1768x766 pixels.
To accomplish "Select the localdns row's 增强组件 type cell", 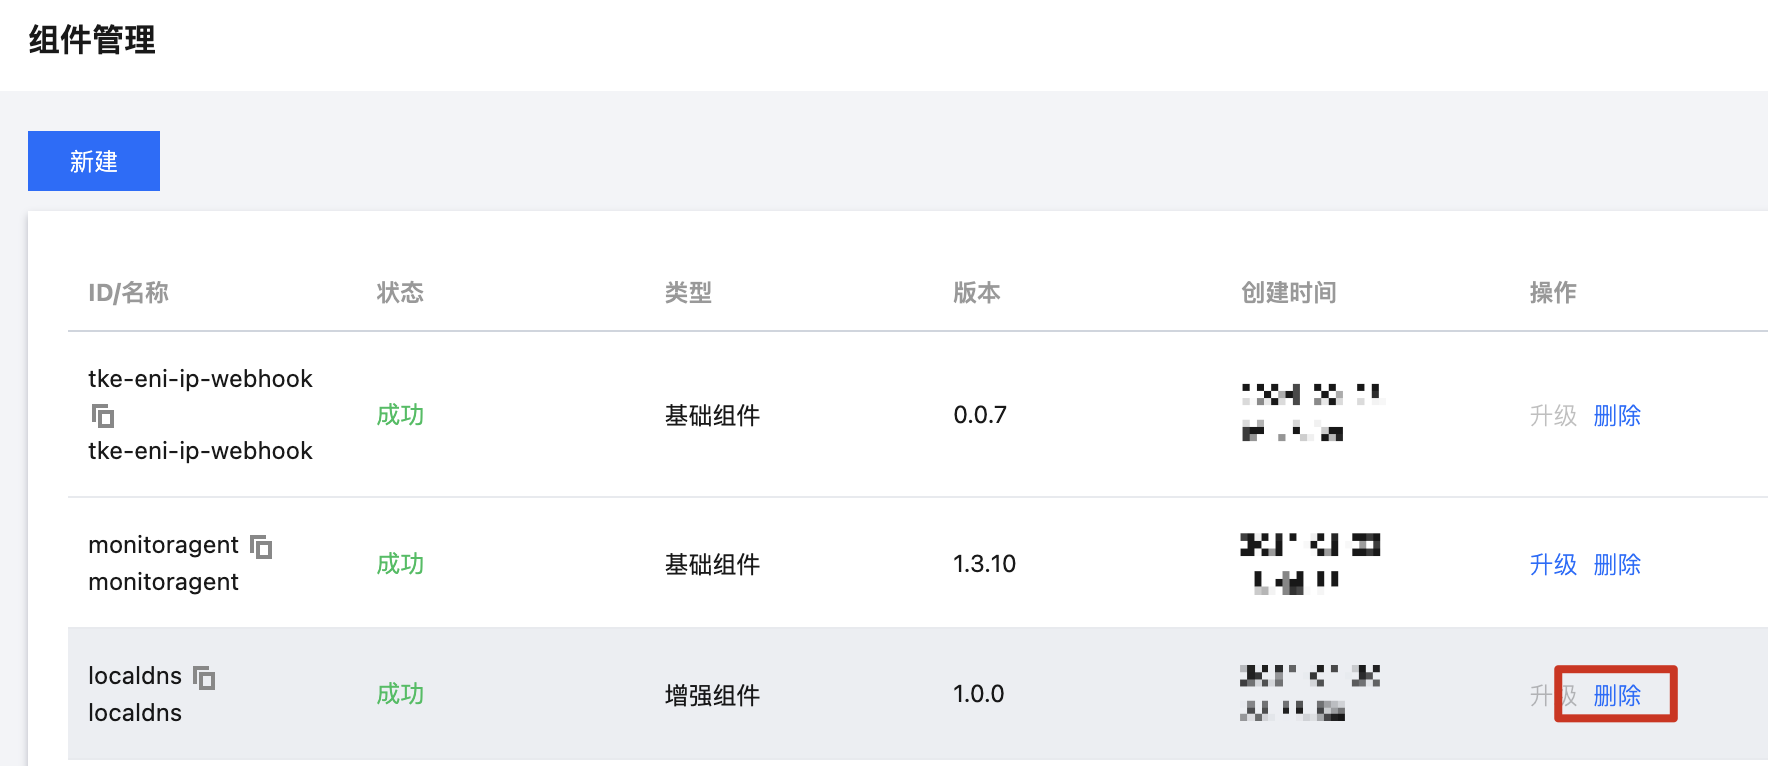I will point(712,694).
